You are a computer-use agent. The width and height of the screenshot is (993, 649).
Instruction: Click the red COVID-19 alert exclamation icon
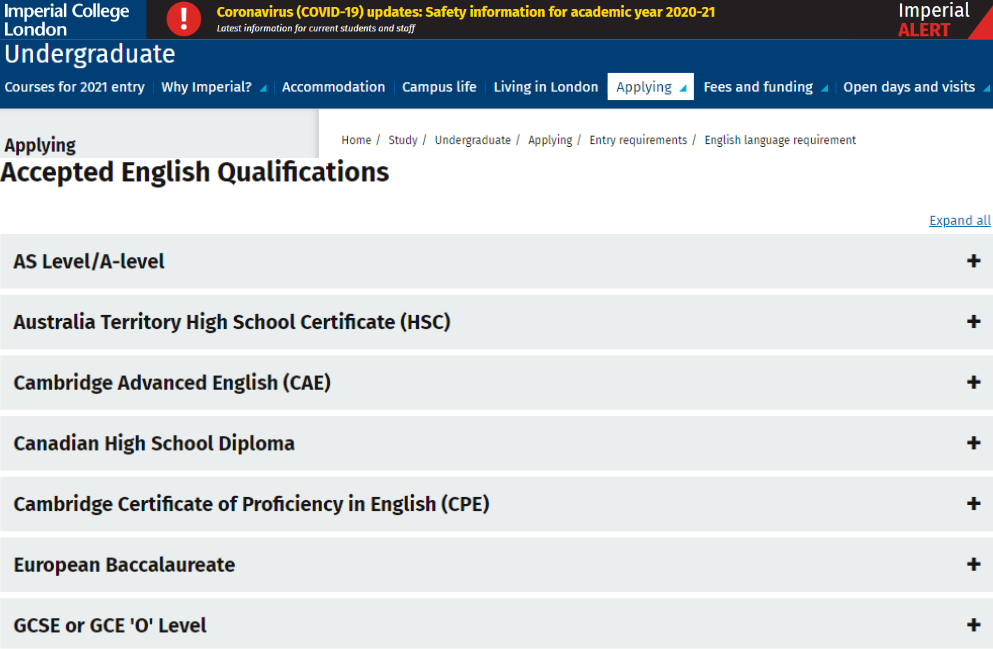tap(183, 19)
